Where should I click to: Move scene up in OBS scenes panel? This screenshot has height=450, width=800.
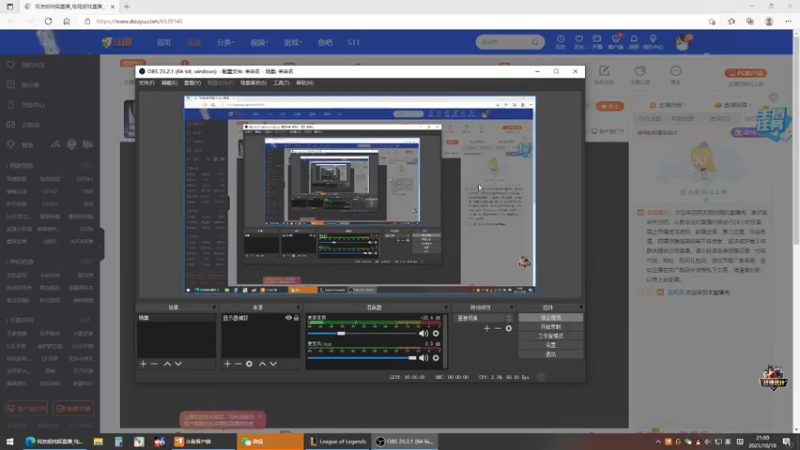[x=167, y=364]
